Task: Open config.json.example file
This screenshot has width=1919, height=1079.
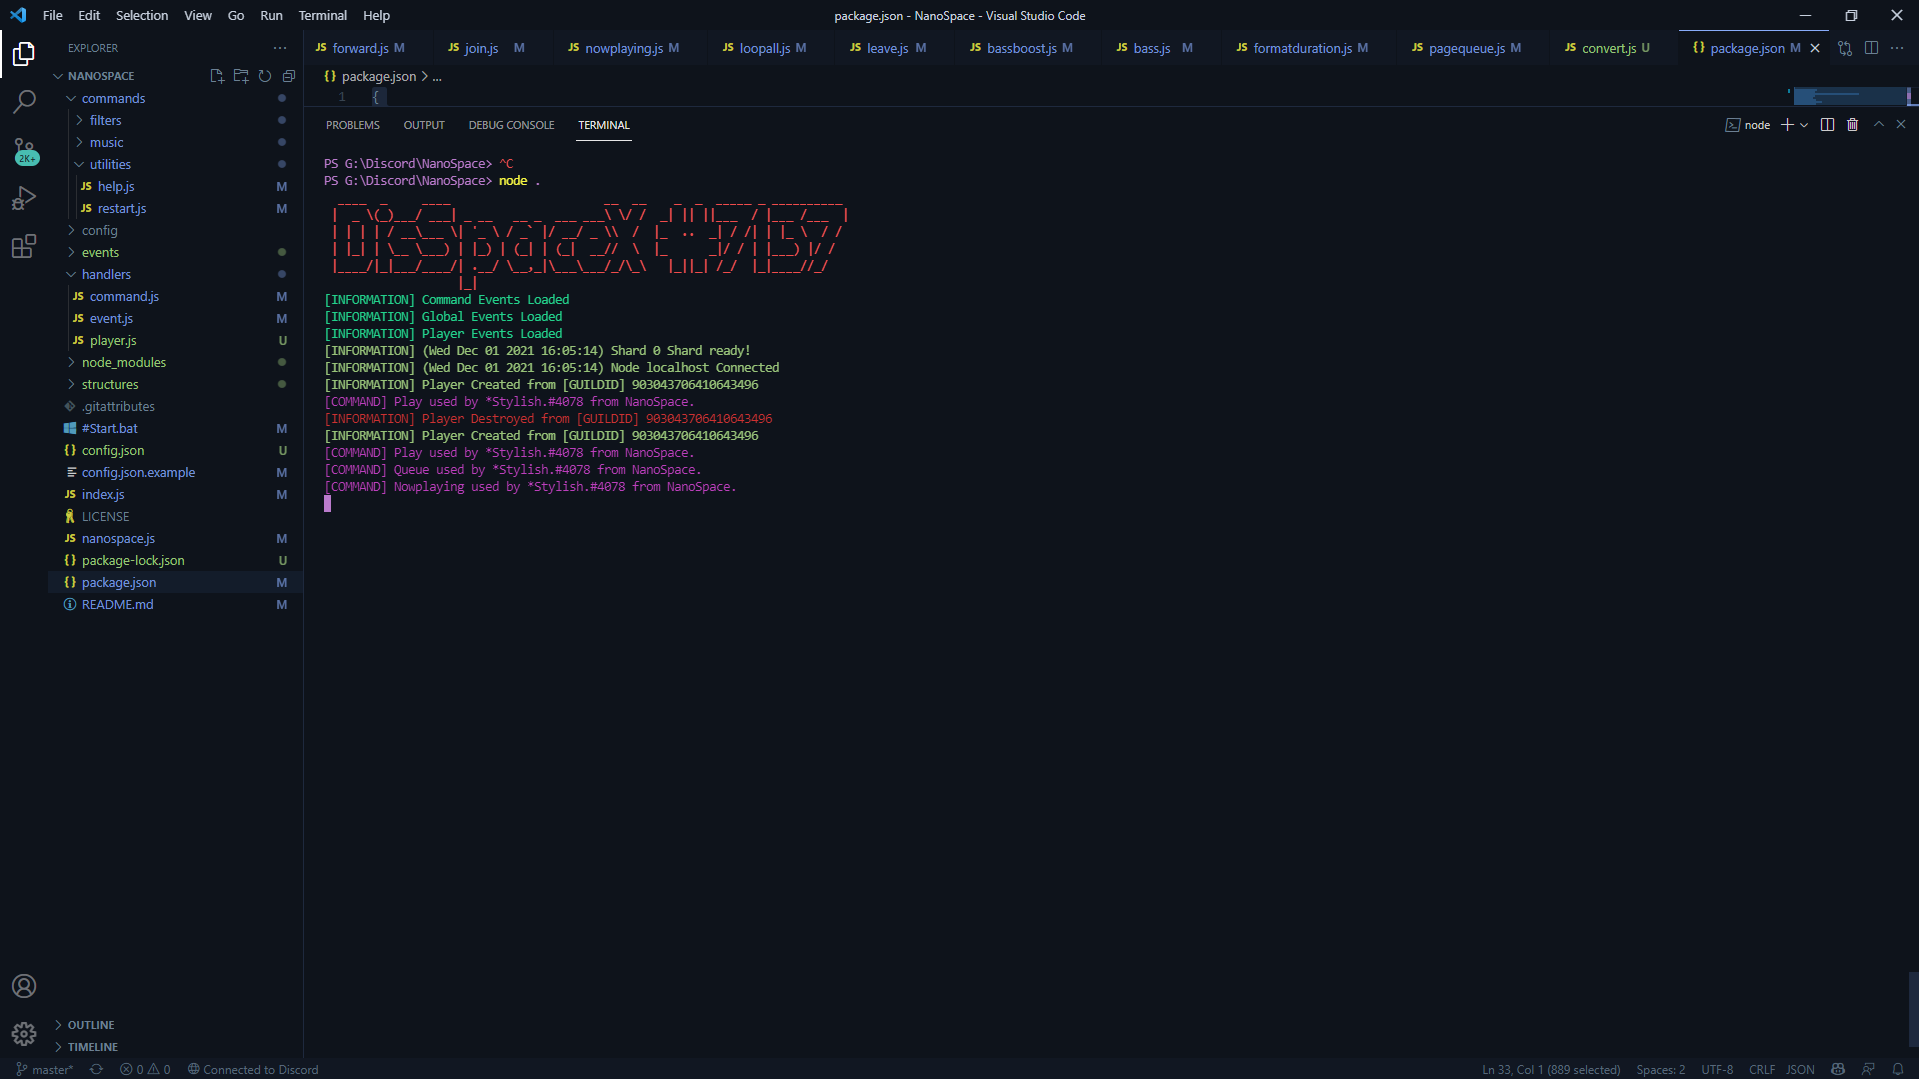Action: 138,472
